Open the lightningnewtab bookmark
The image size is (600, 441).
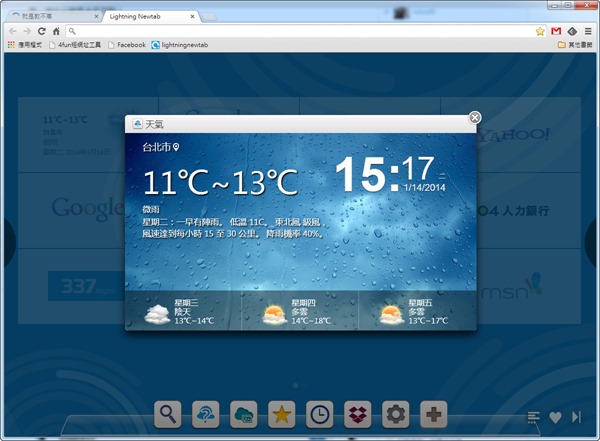coord(180,45)
